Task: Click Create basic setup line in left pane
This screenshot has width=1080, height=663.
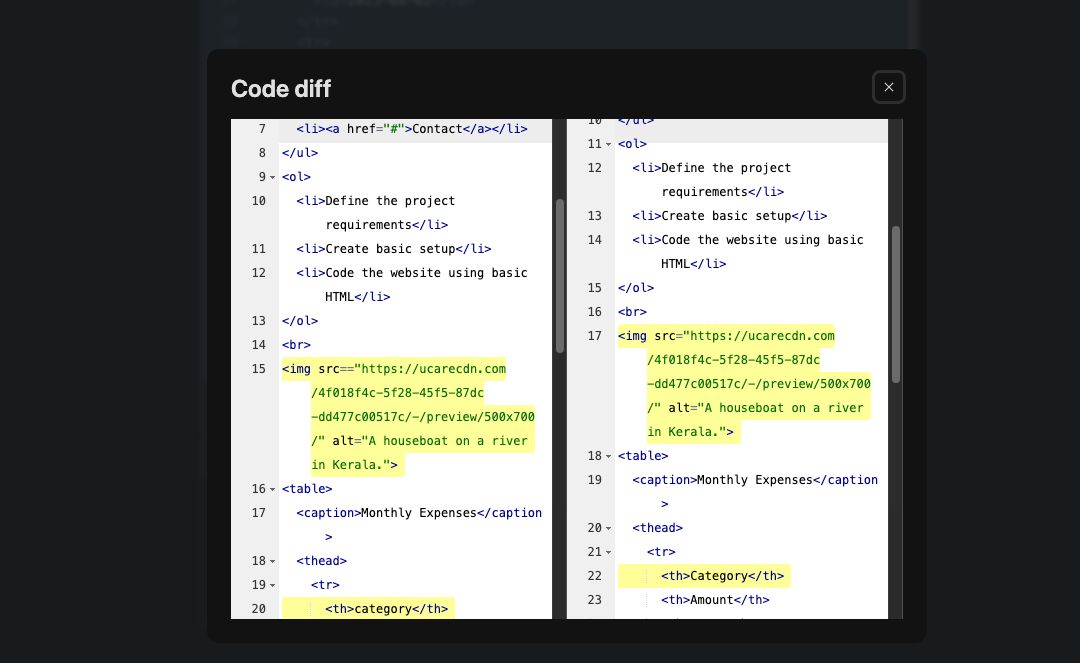Action: tap(394, 249)
